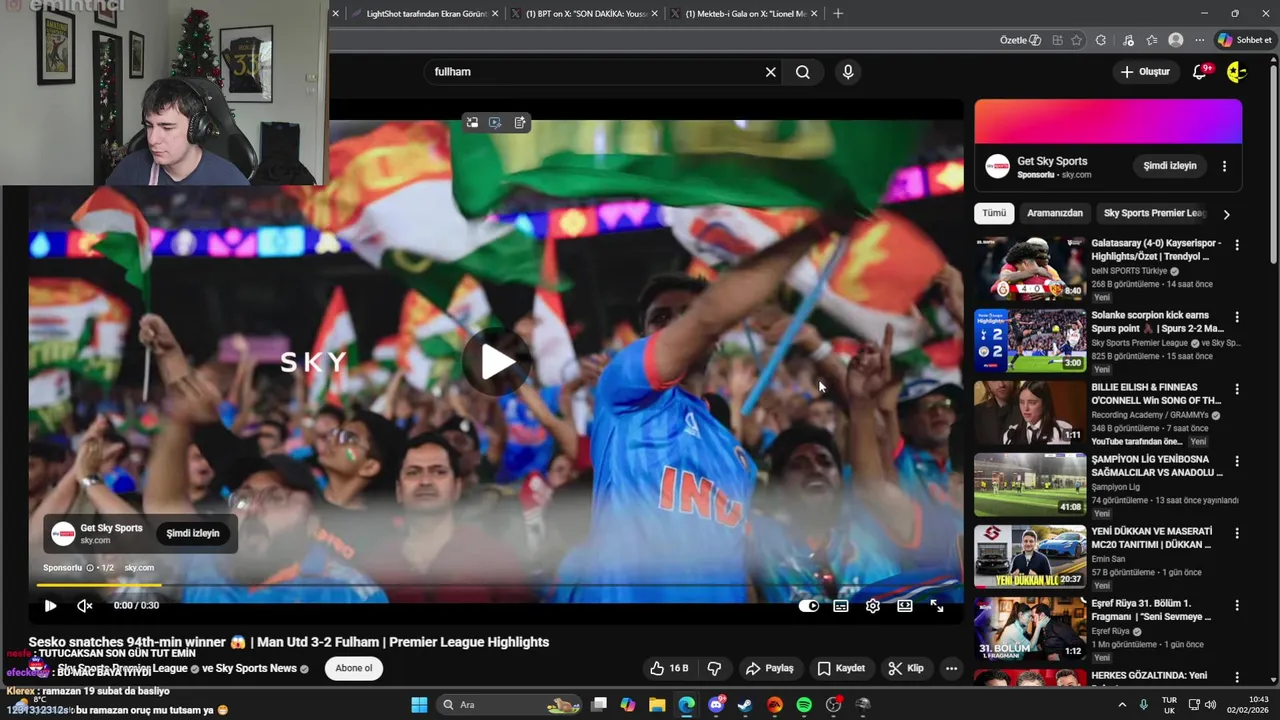Open Edge profile avatar icon
Screen dimensions: 1280x720
coord(1176,40)
